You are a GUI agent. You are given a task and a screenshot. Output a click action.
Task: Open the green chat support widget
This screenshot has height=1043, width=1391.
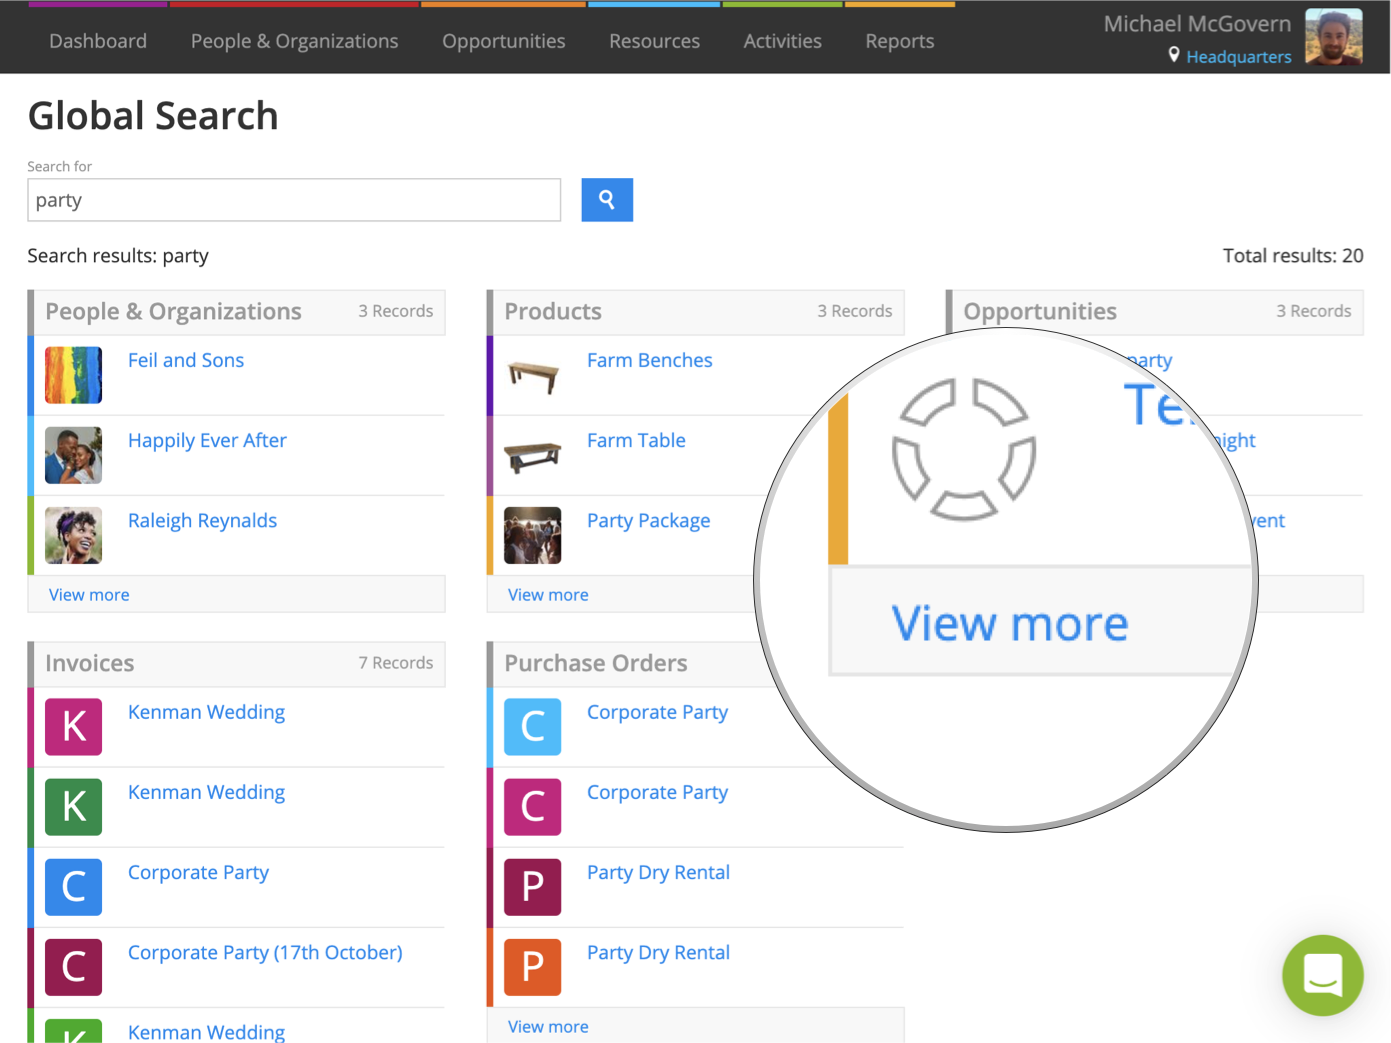1322,975
